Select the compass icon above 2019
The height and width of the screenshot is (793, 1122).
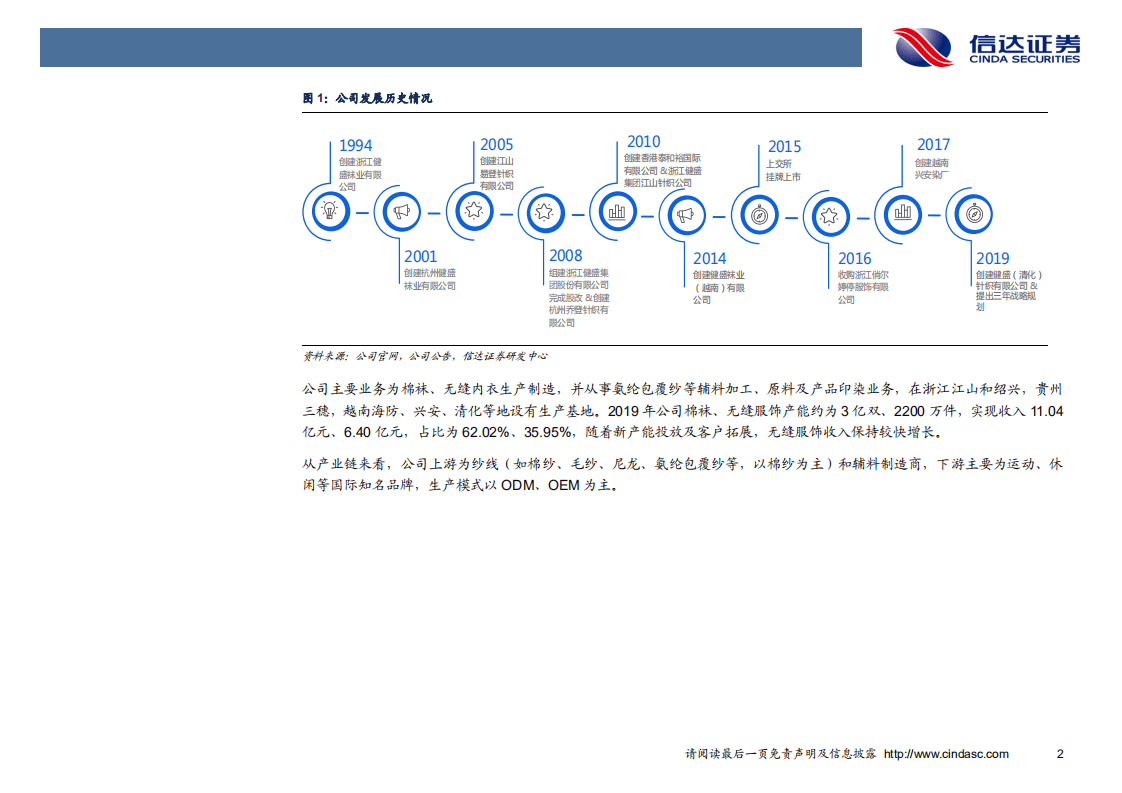tap(973, 213)
